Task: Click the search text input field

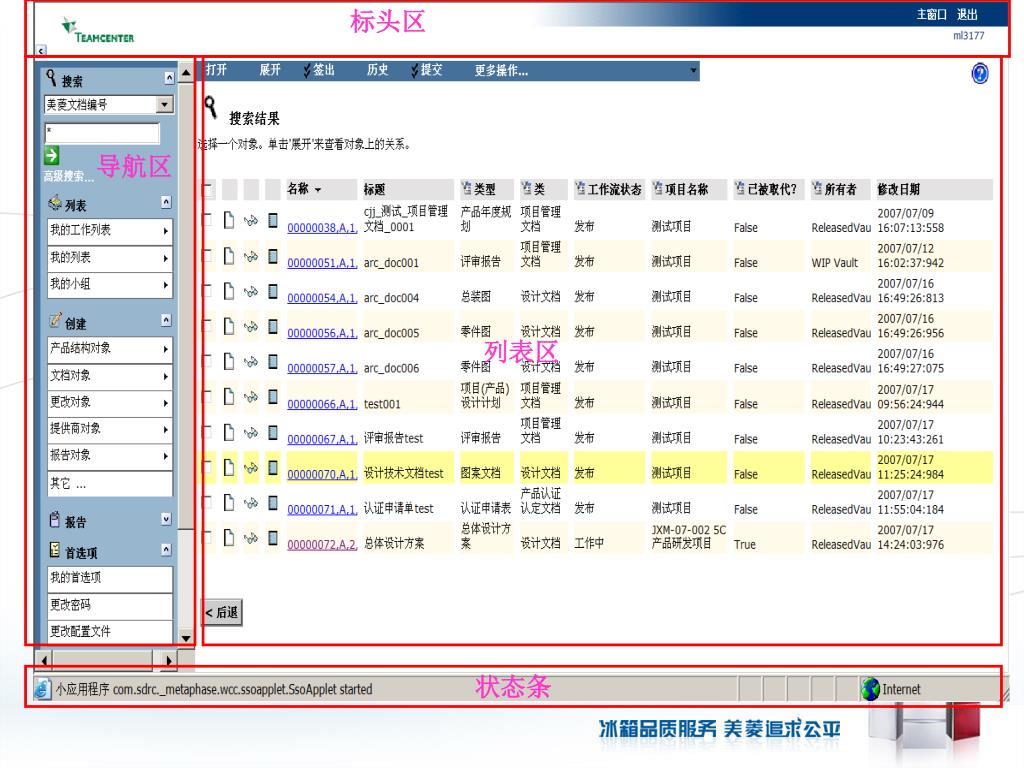Action: click(102, 133)
